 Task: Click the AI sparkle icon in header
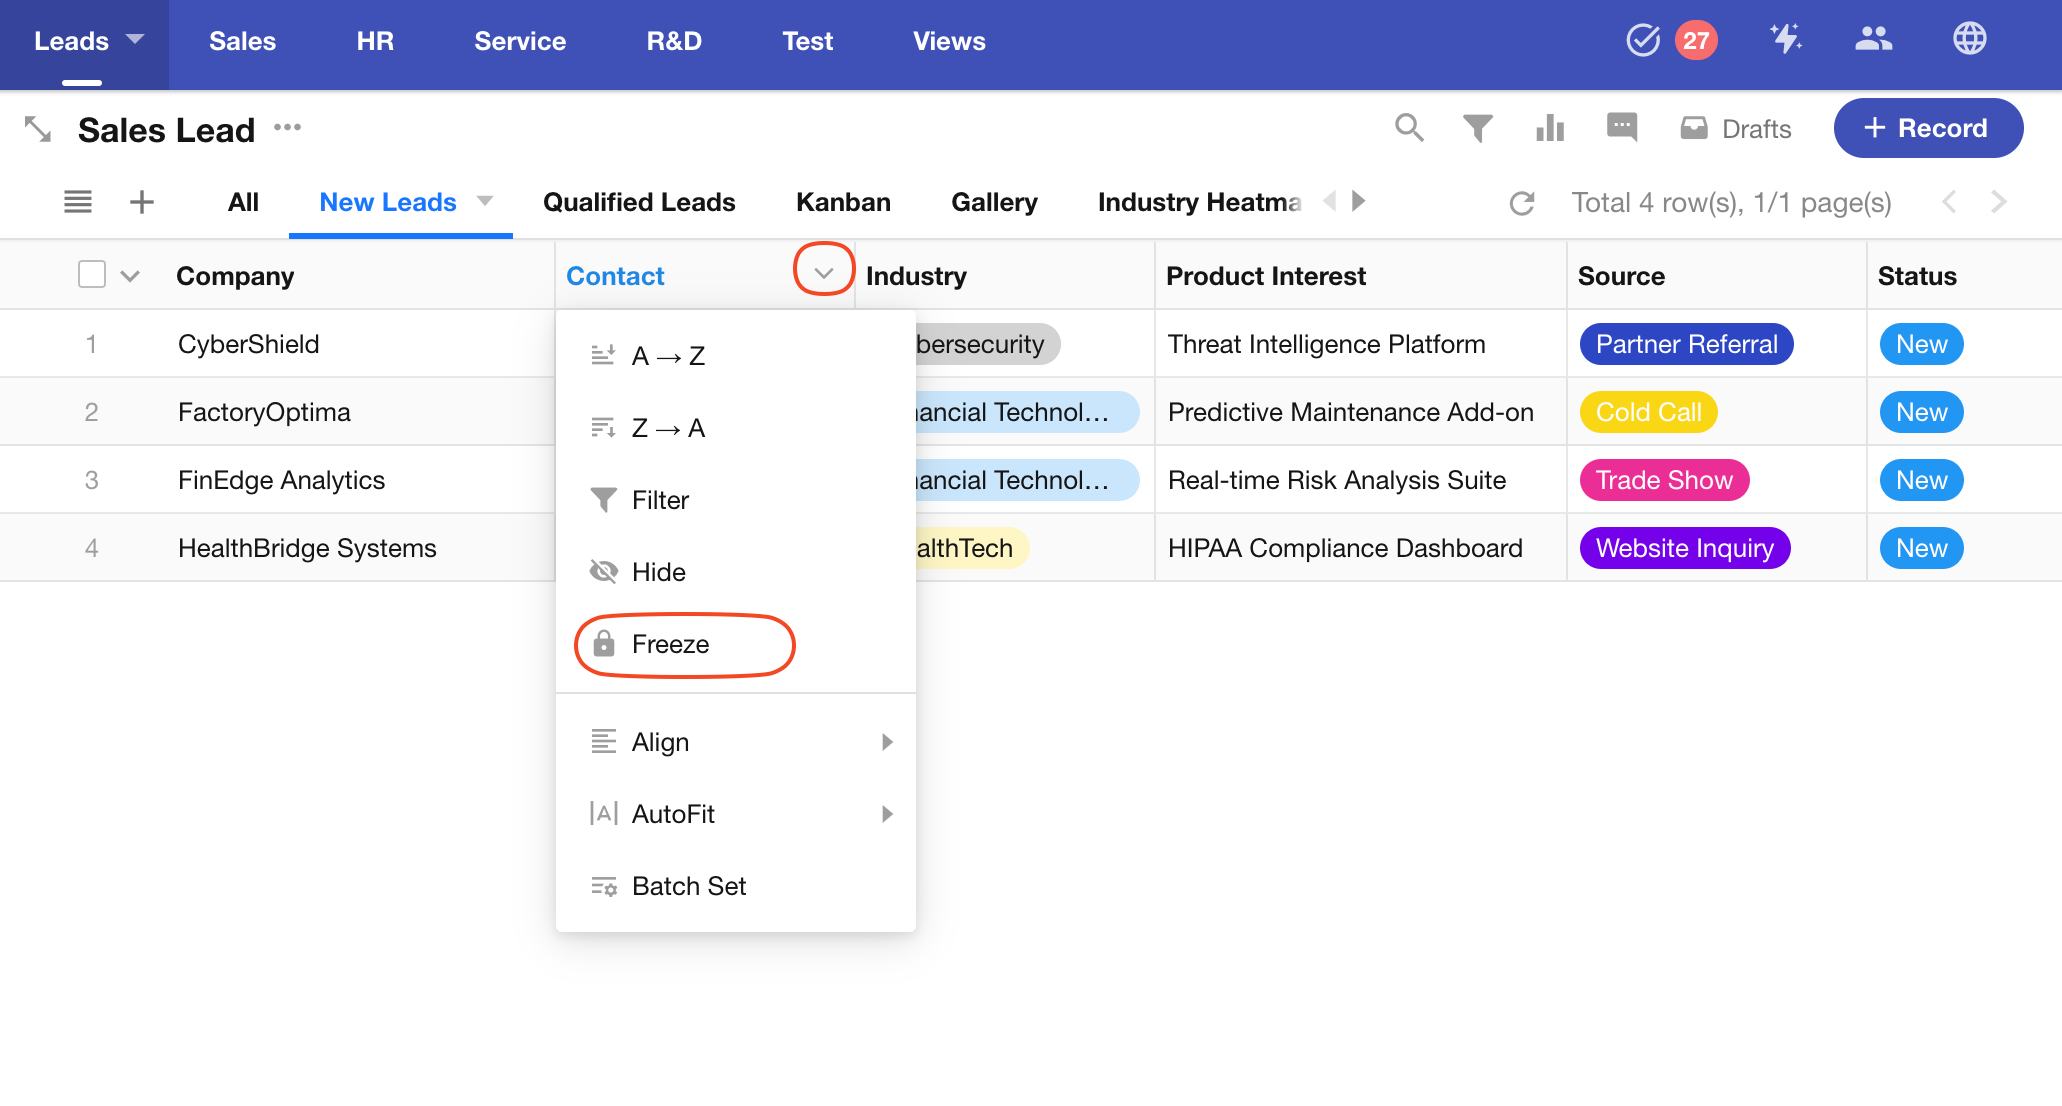(1785, 40)
